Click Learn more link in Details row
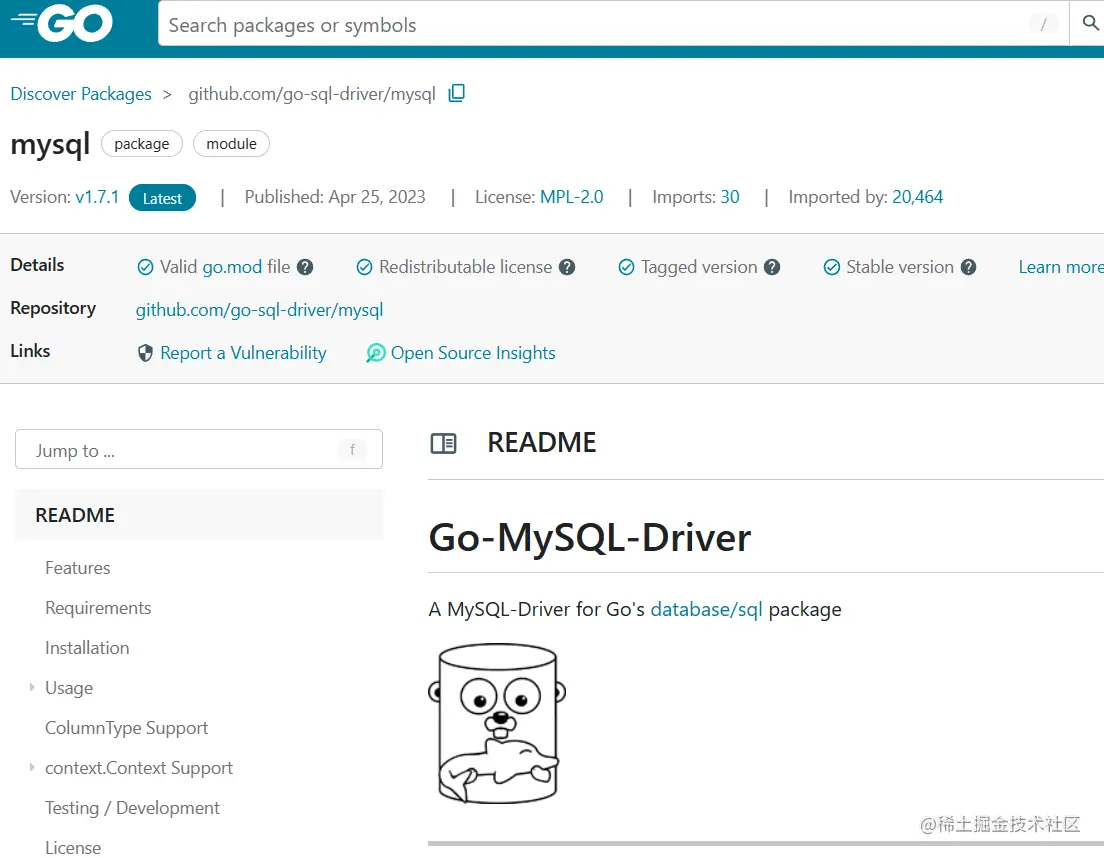The height and width of the screenshot is (858, 1104). pyautogui.click(x=1060, y=267)
